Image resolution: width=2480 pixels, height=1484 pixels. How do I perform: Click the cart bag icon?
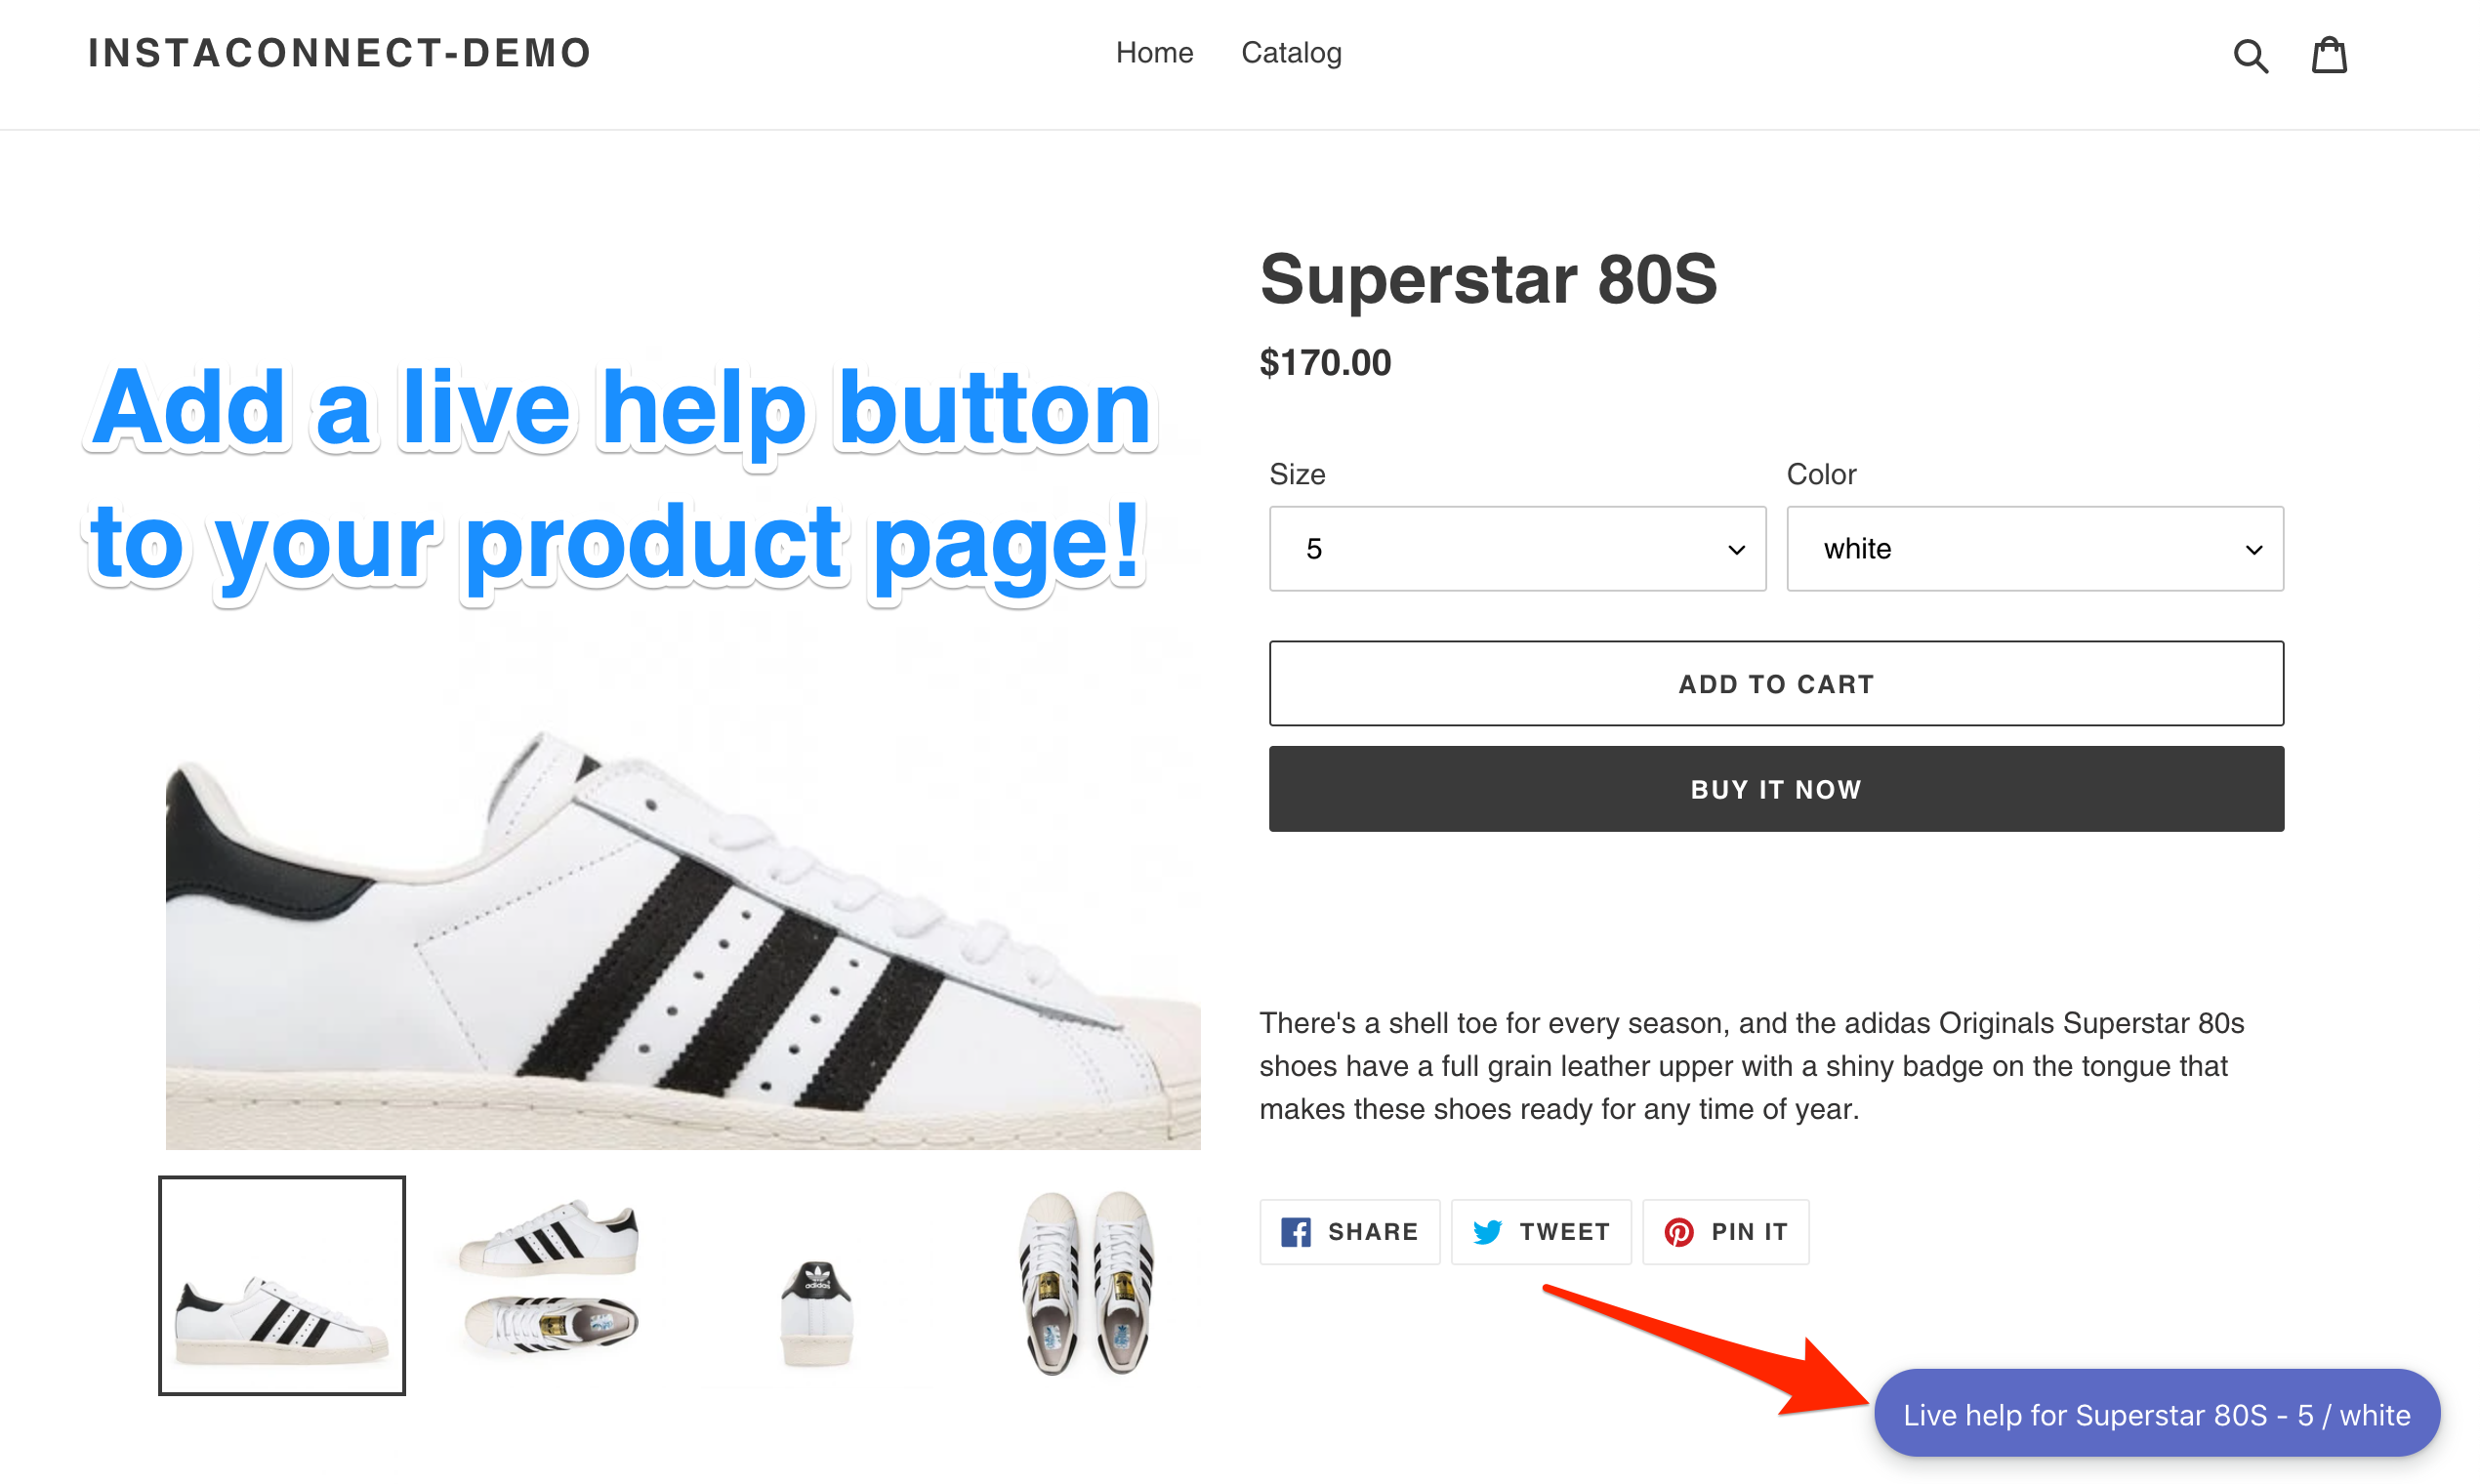pos(2330,54)
